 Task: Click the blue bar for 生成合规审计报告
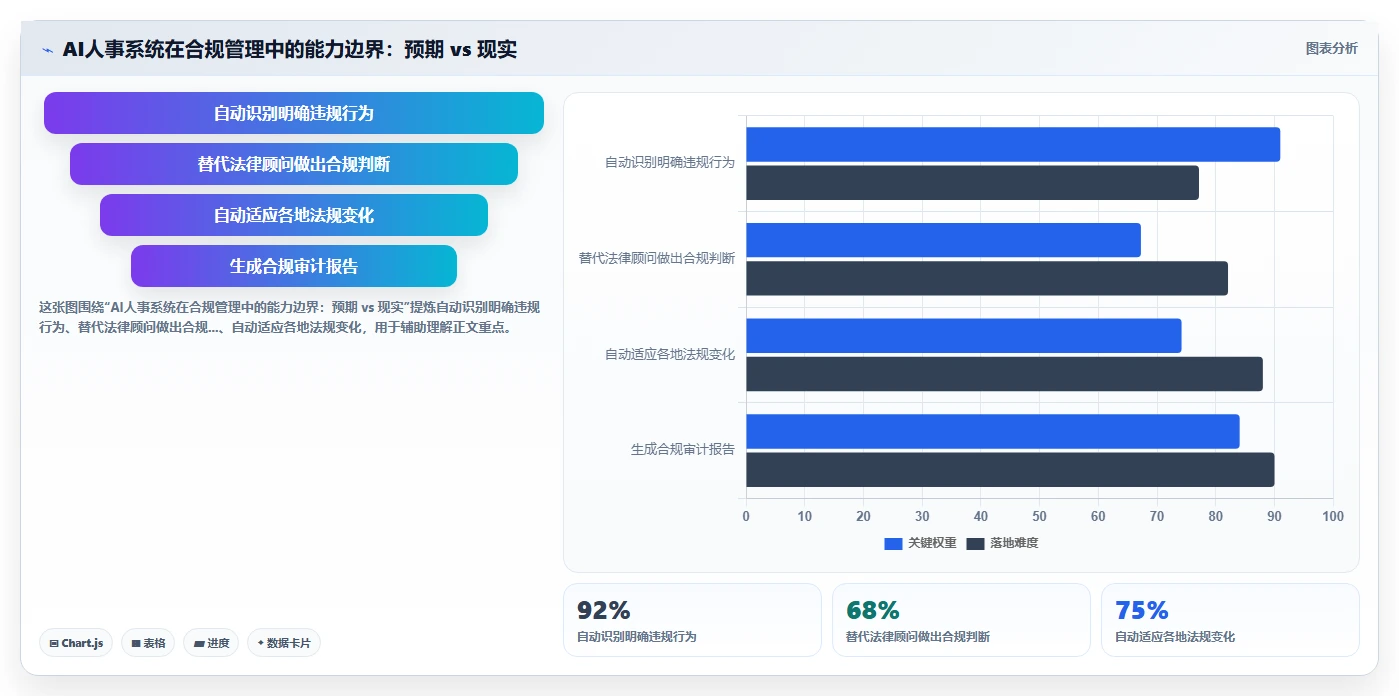tap(993, 431)
